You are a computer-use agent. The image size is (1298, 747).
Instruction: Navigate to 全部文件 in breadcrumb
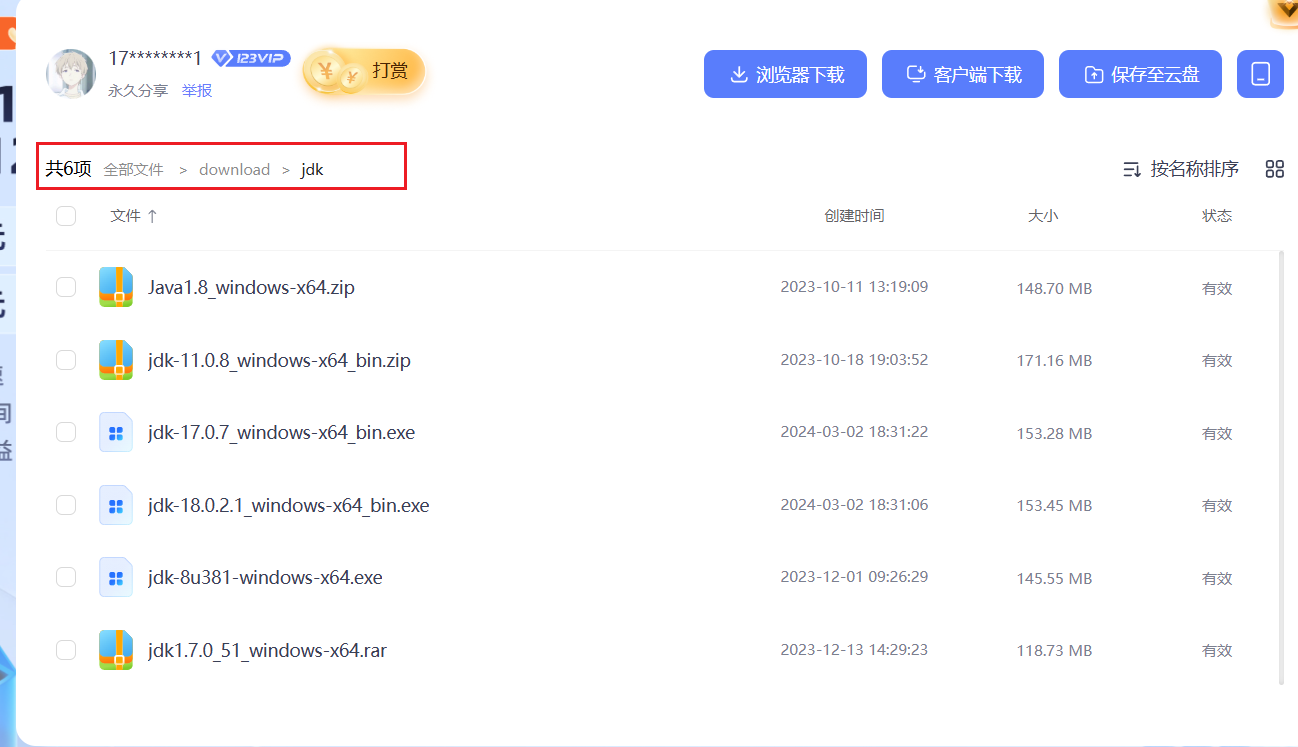coord(133,170)
